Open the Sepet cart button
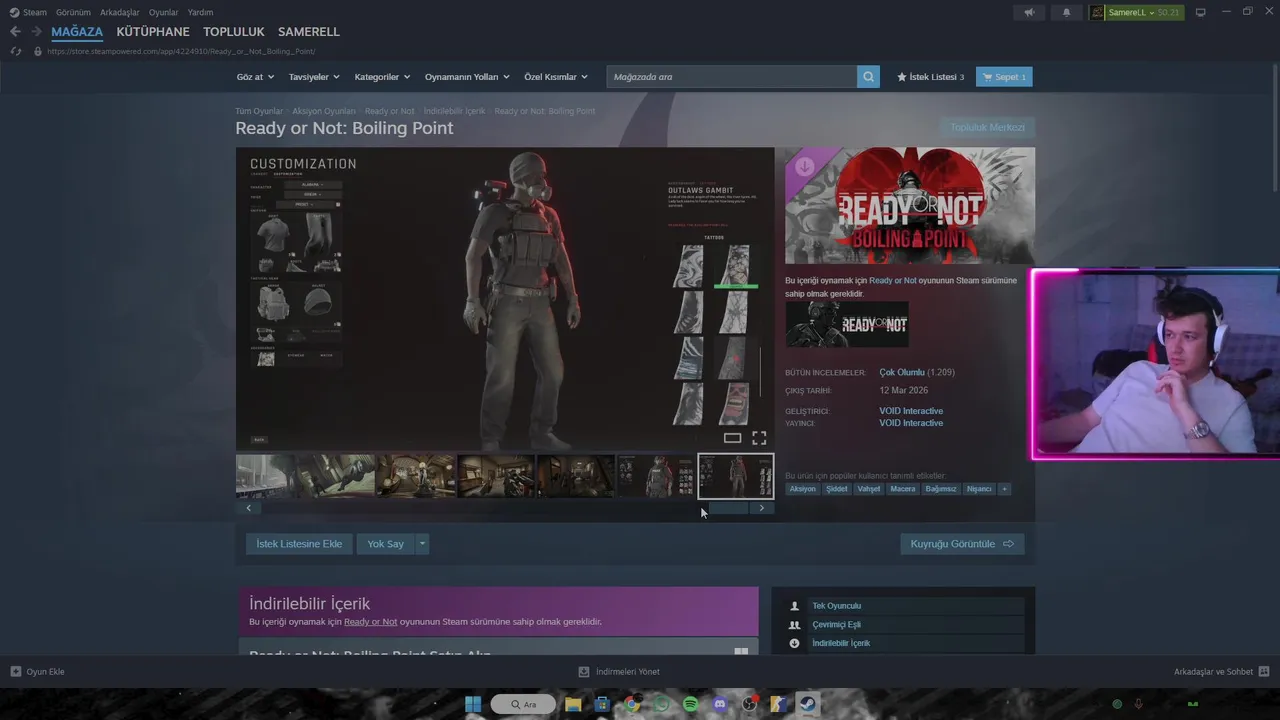Viewport: 1280px width, 720px height. coord(1004,77)
